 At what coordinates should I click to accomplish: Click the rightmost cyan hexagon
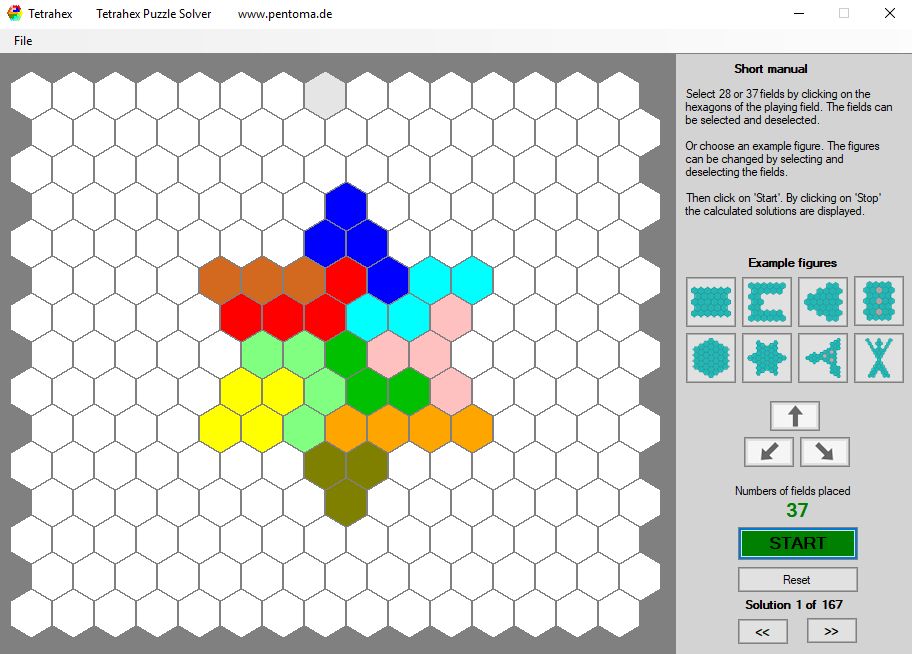click(x=472, y=280)
